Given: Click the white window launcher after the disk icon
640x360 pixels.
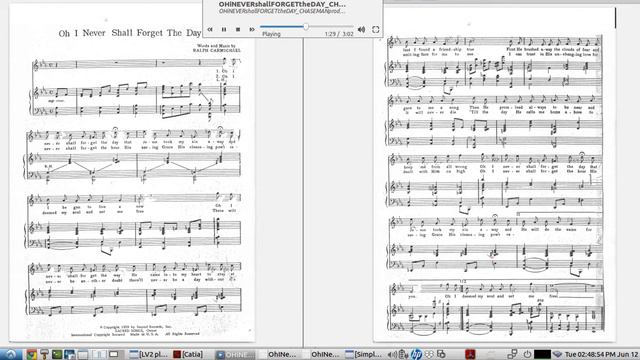Looking at the screenshot, I should [82, 355].
